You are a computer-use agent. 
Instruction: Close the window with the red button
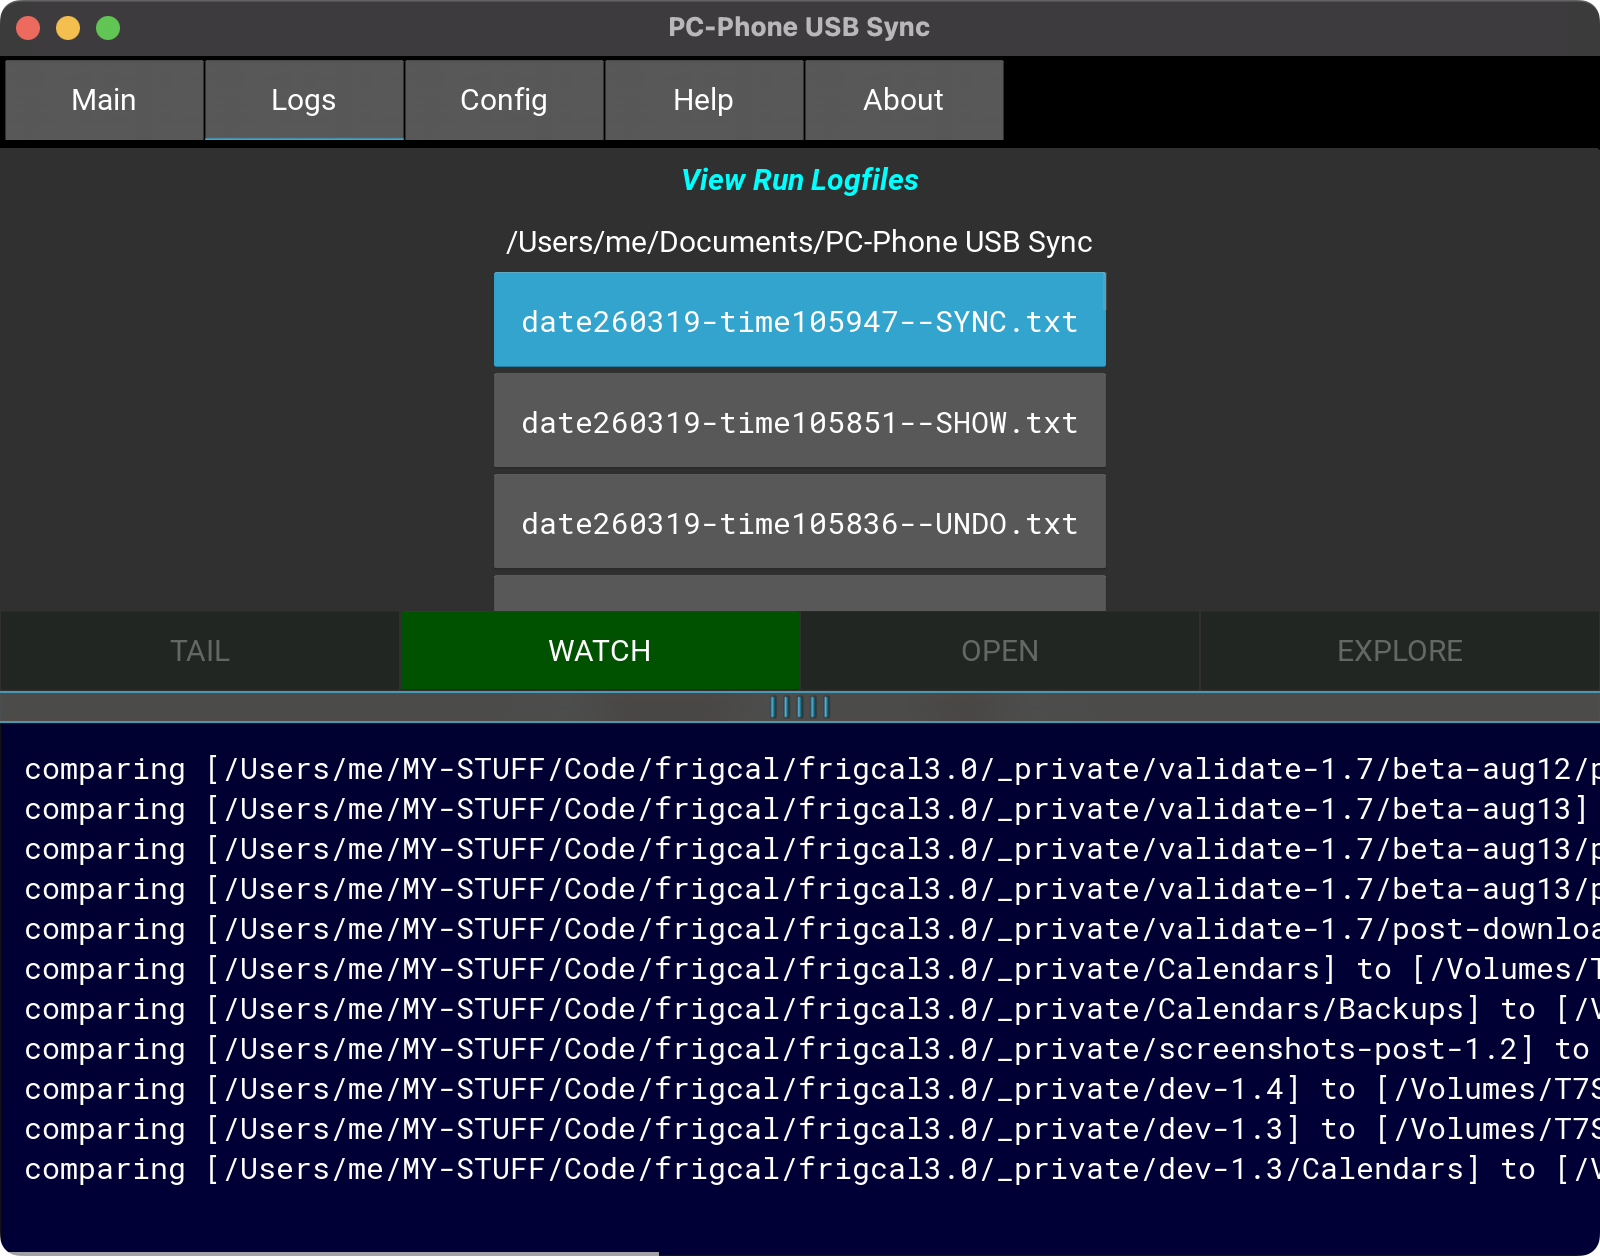[28, 28]
